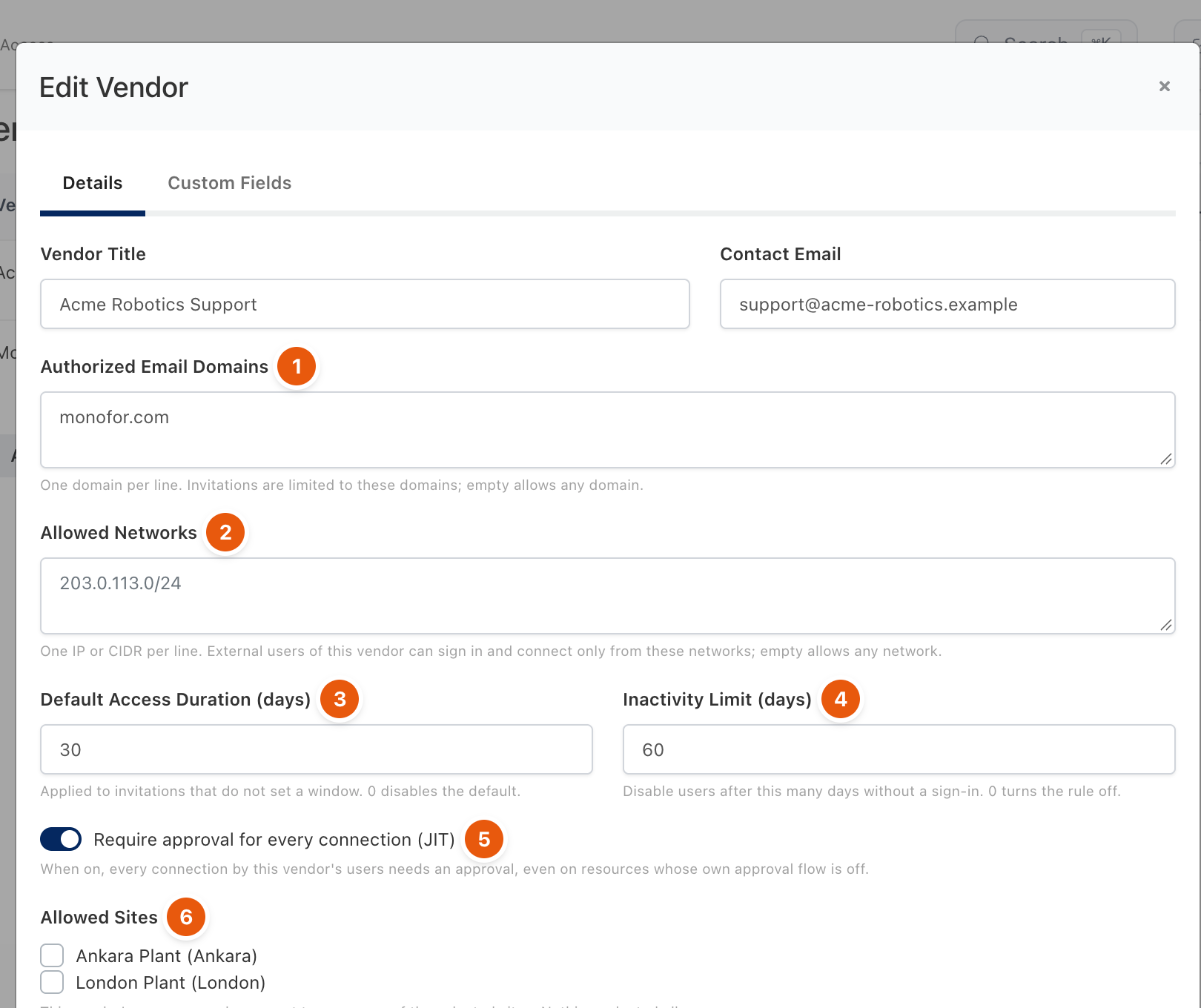Image resolution: width=1201 pixels, height=1008 pixels.
Task: Click 'Disable users after this many days' hint
Action: [x=872, y=791]
